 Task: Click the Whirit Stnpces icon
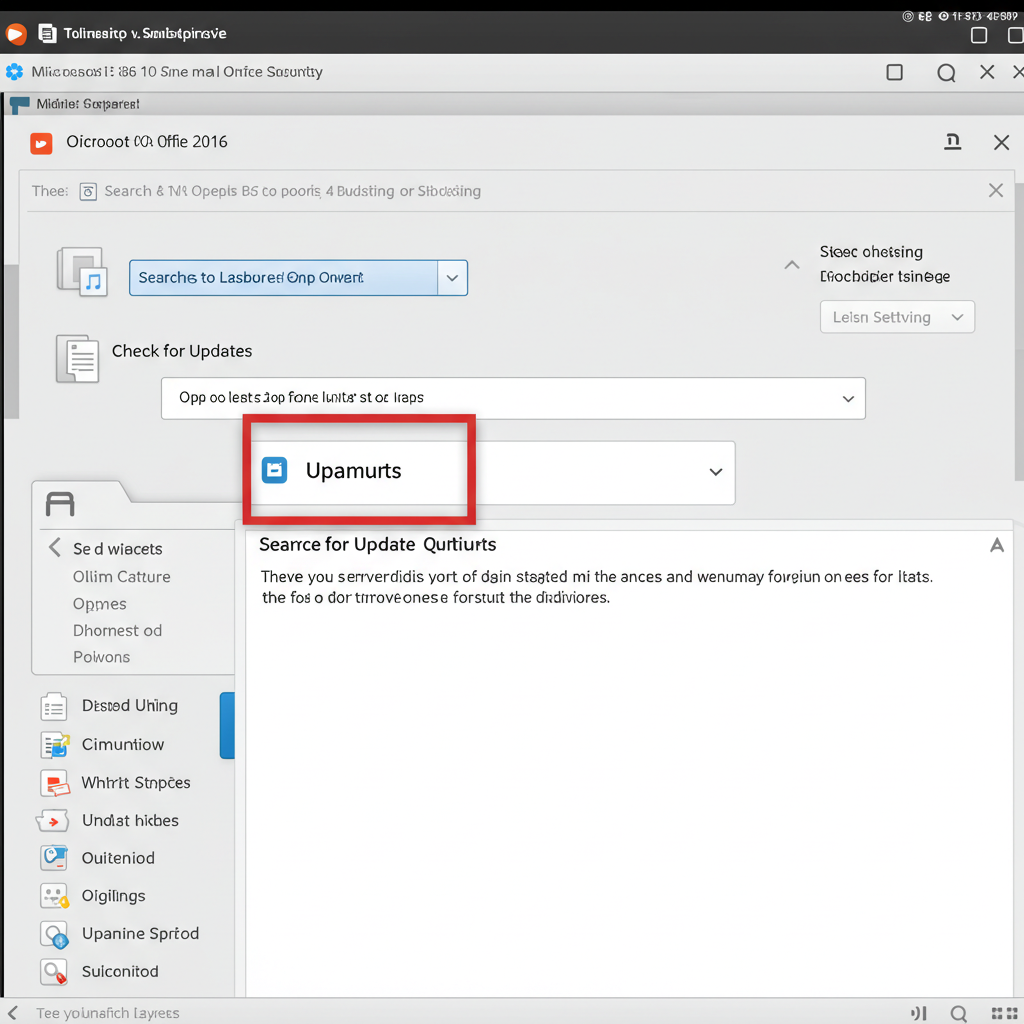tap(55, 783)
